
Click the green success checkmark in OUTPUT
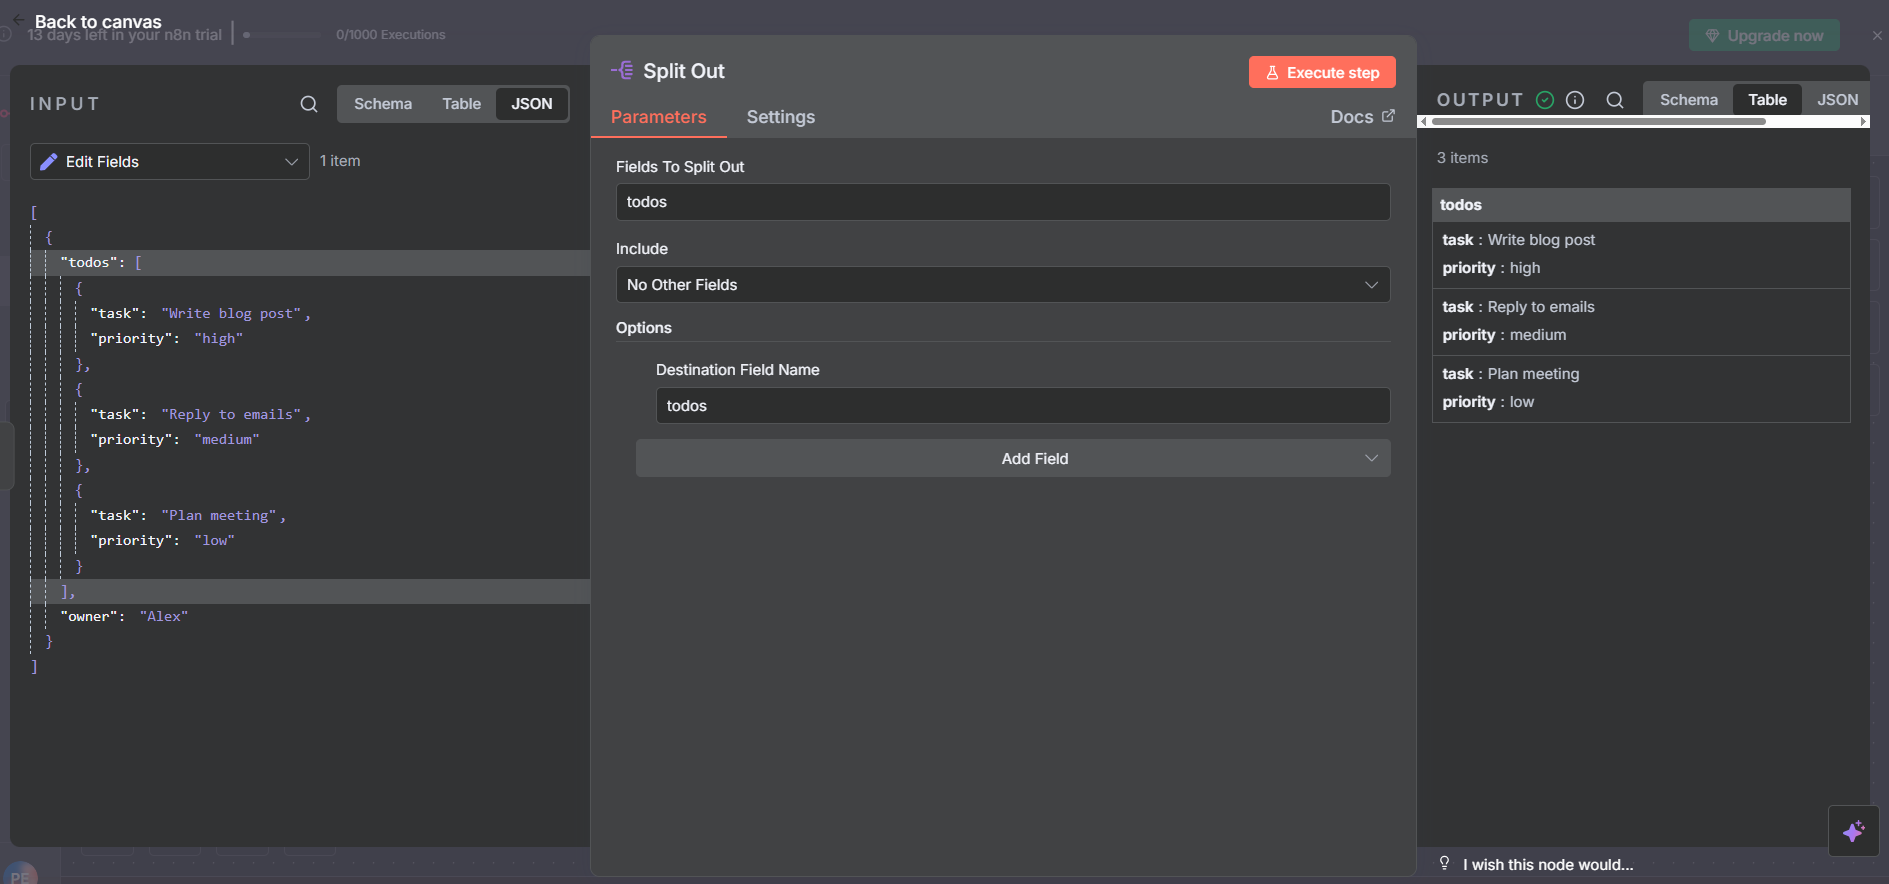click(1545, 100)
